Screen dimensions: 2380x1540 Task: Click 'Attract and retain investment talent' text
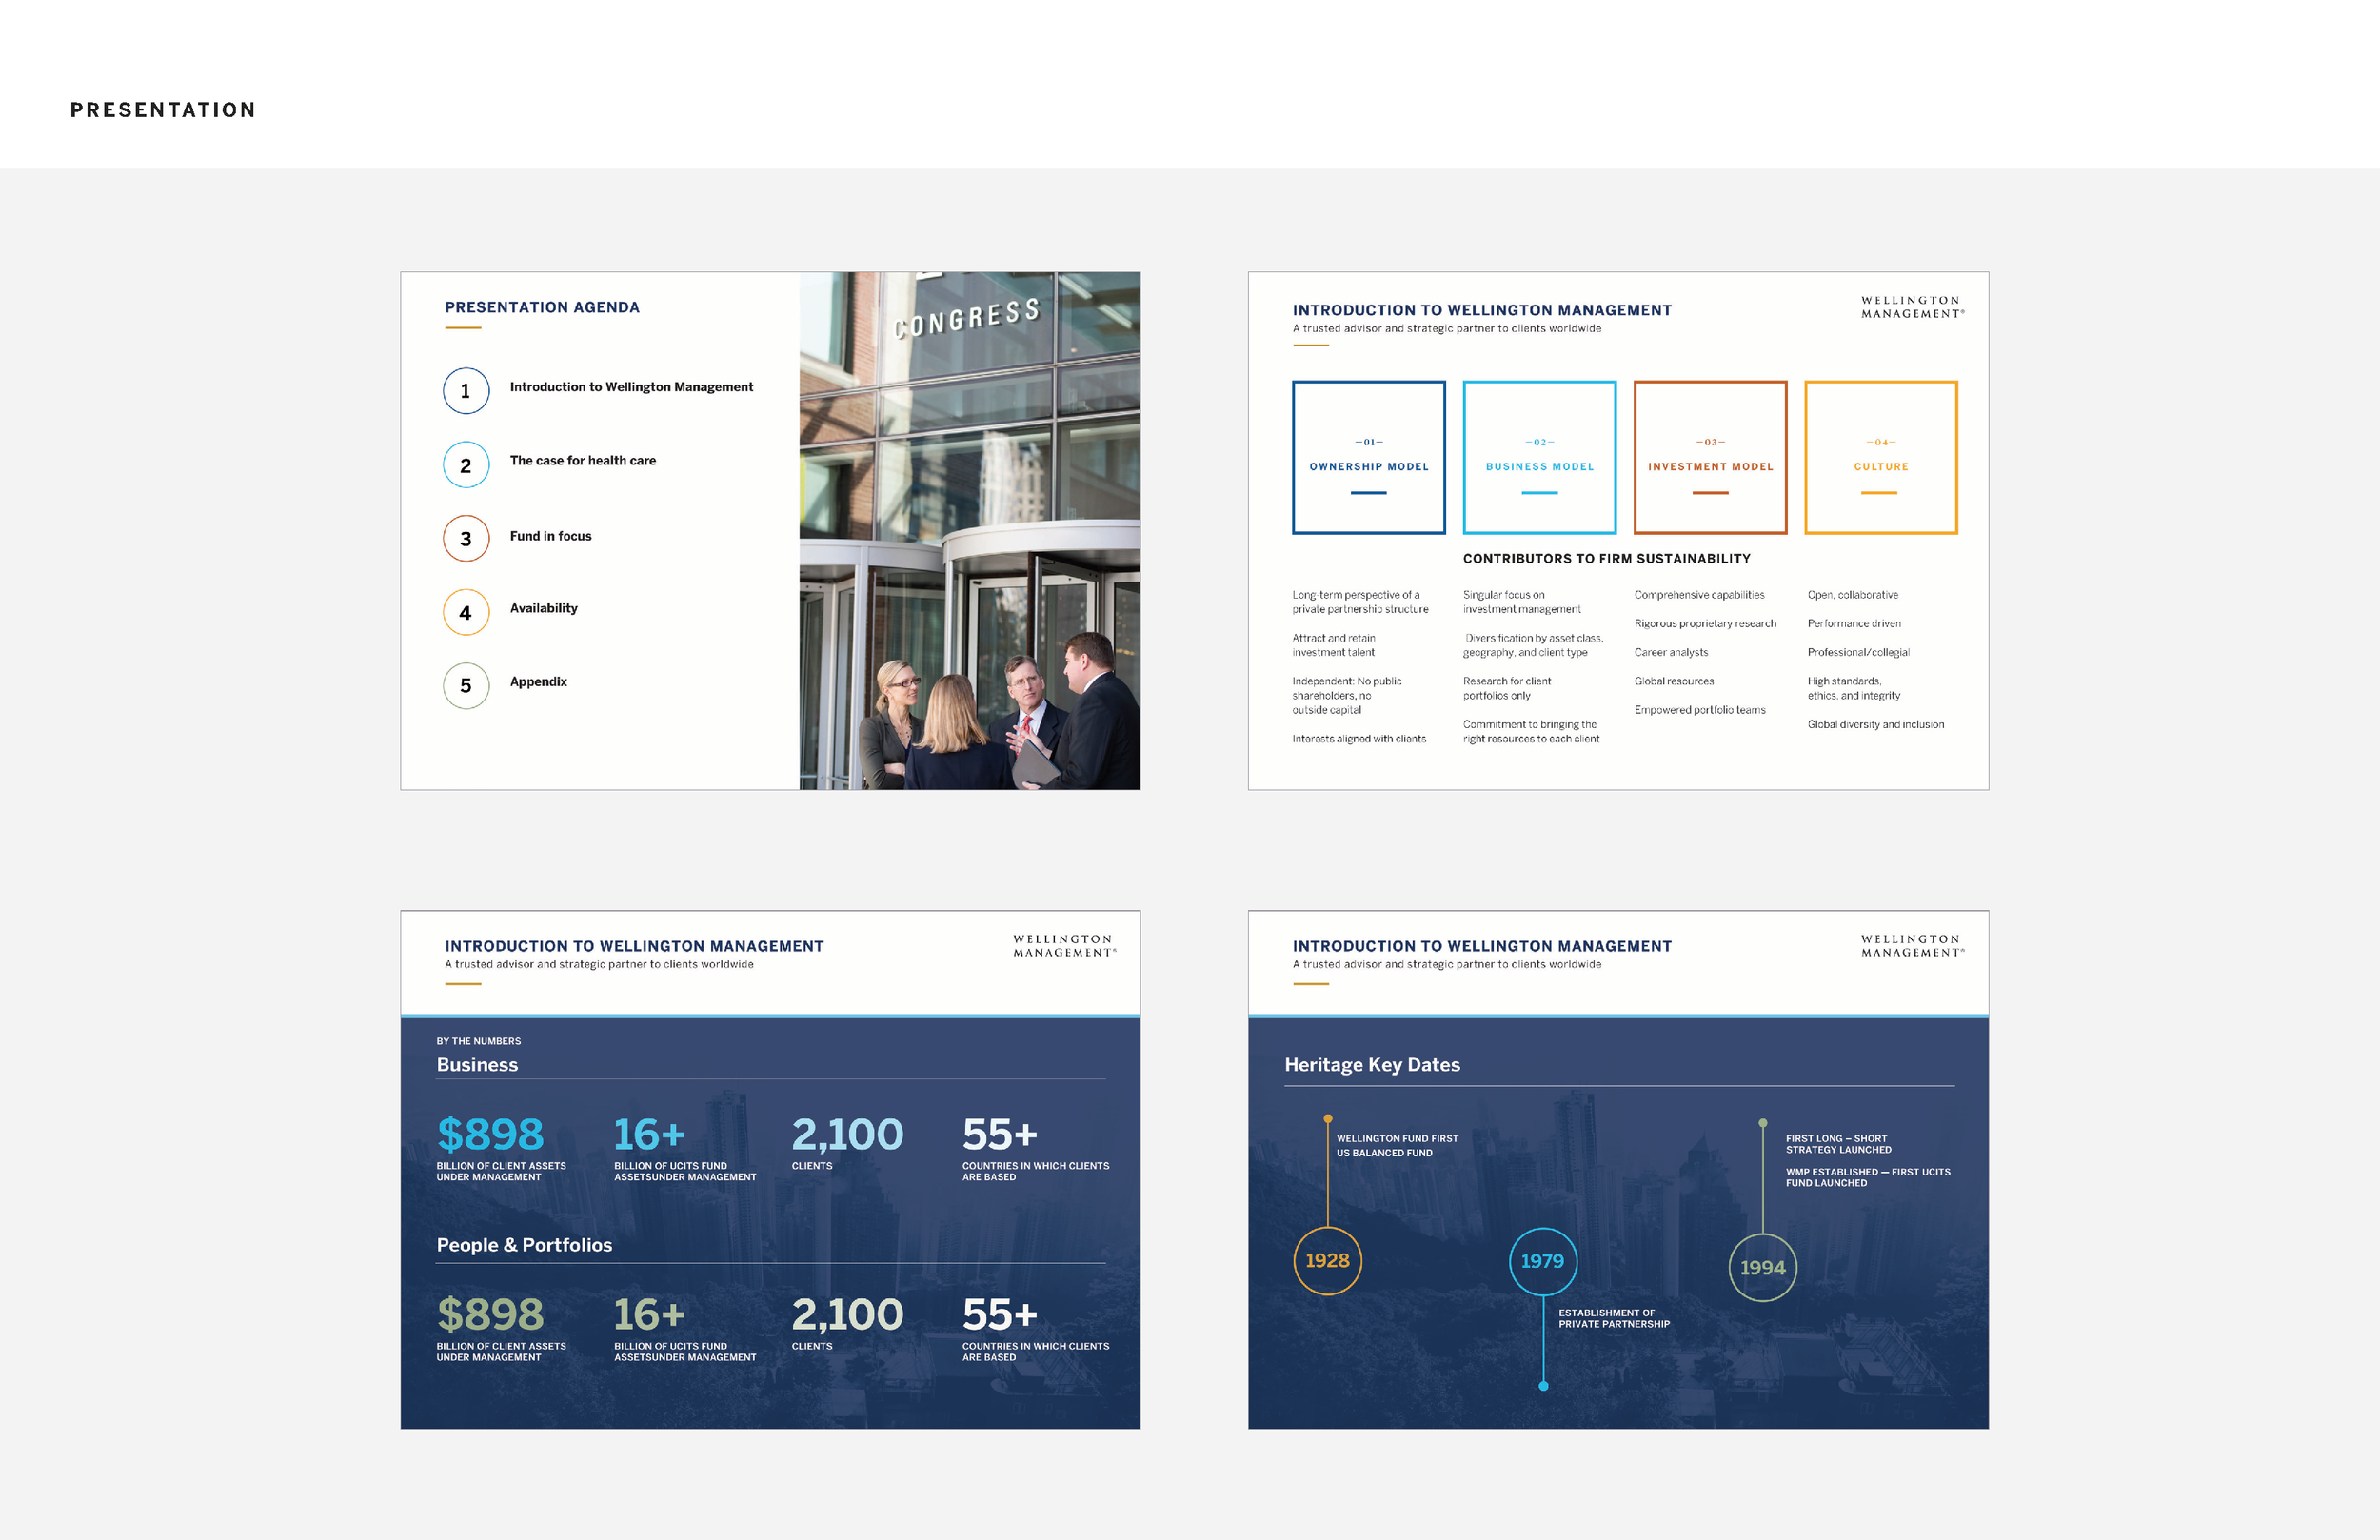[1334, 645]
